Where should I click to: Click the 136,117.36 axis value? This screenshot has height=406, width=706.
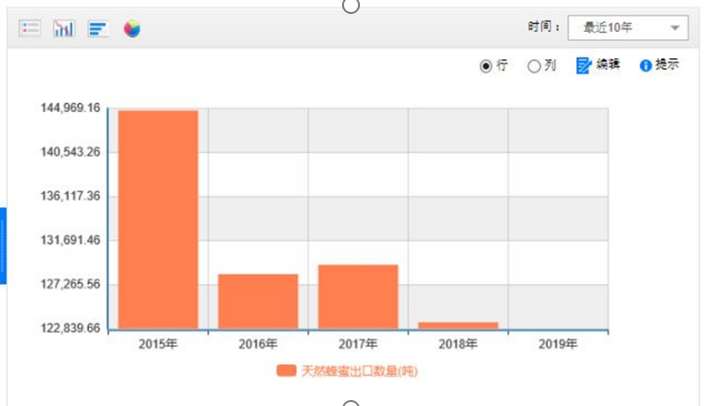(x=70, y=196)
